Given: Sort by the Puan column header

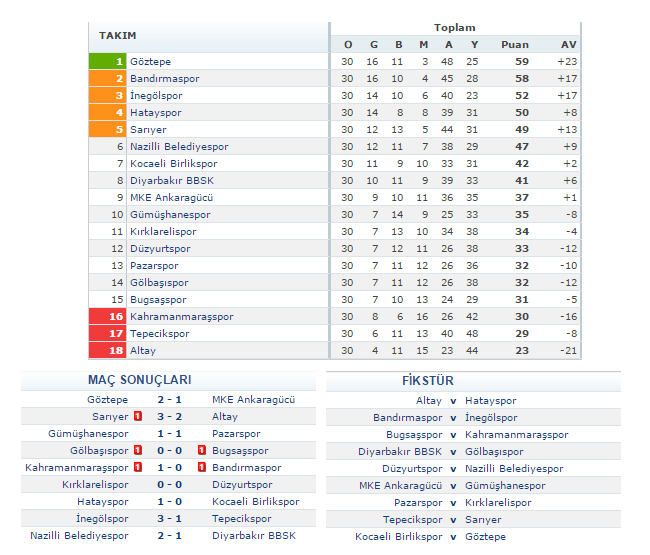Looking at the screenshot, I should [514, 44].
